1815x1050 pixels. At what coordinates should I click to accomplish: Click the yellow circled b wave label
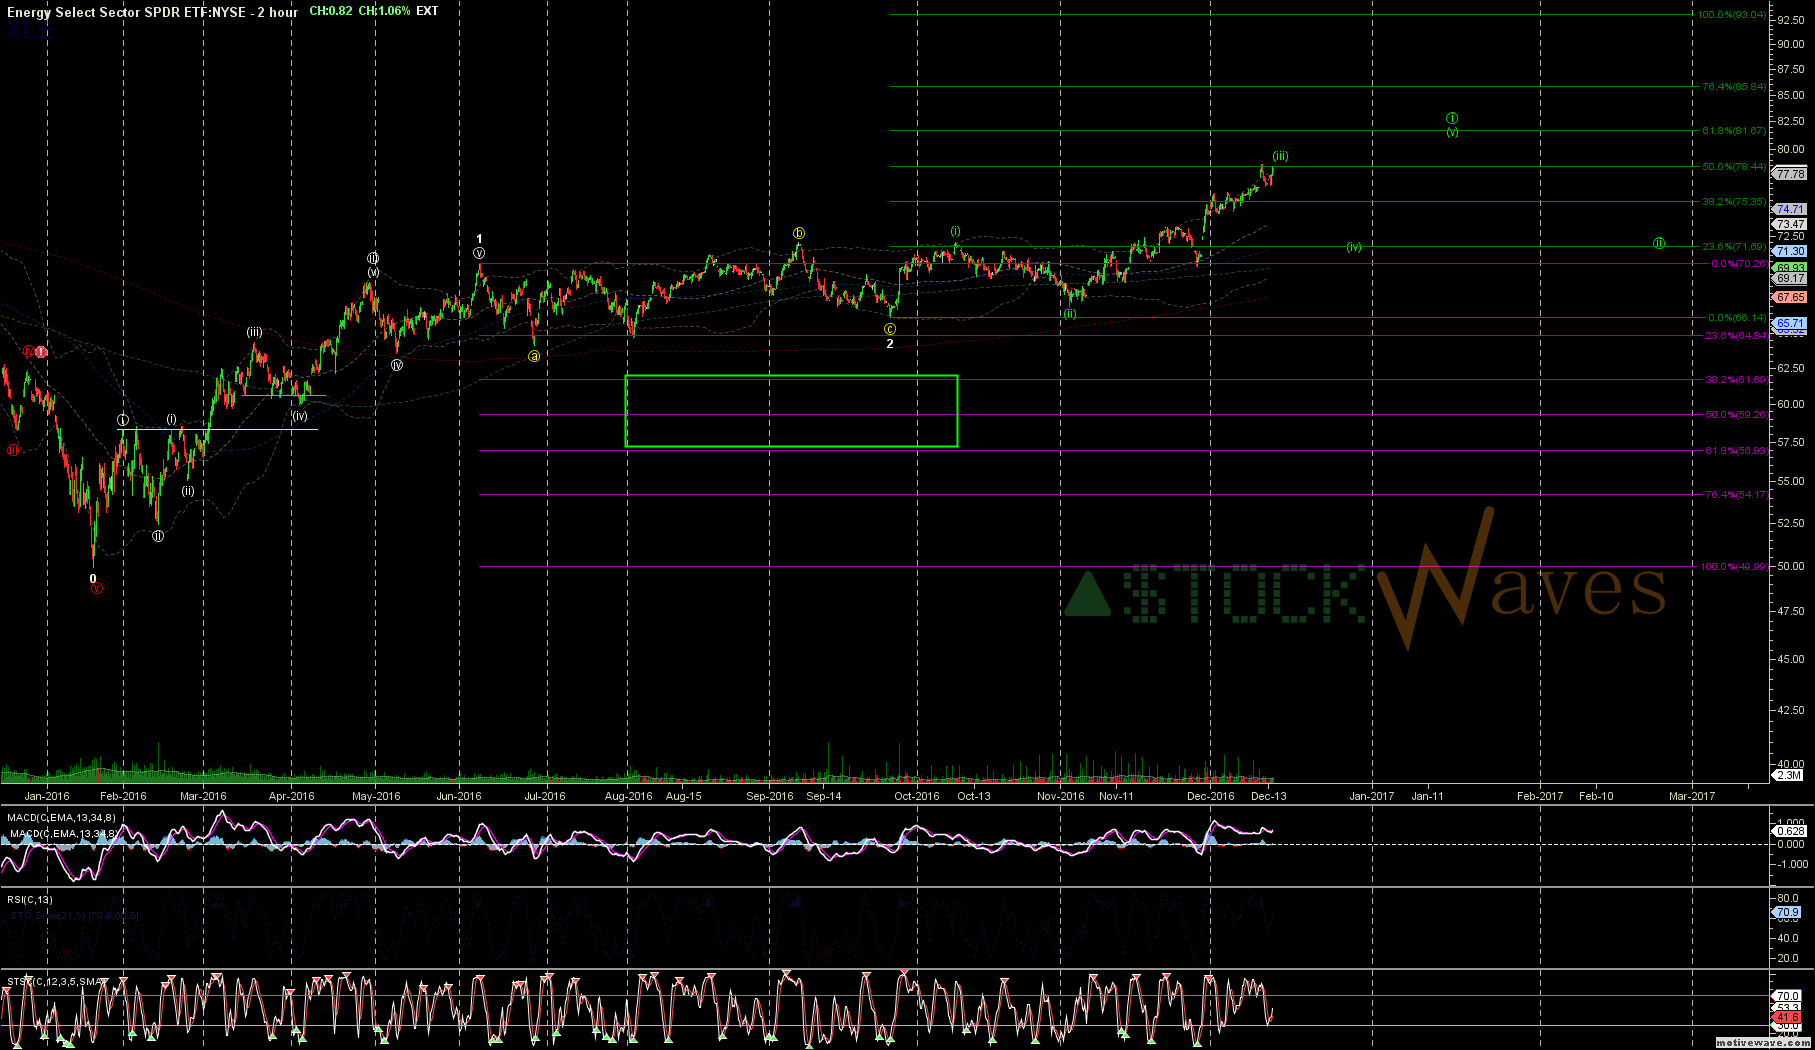(x=799, y=233)
